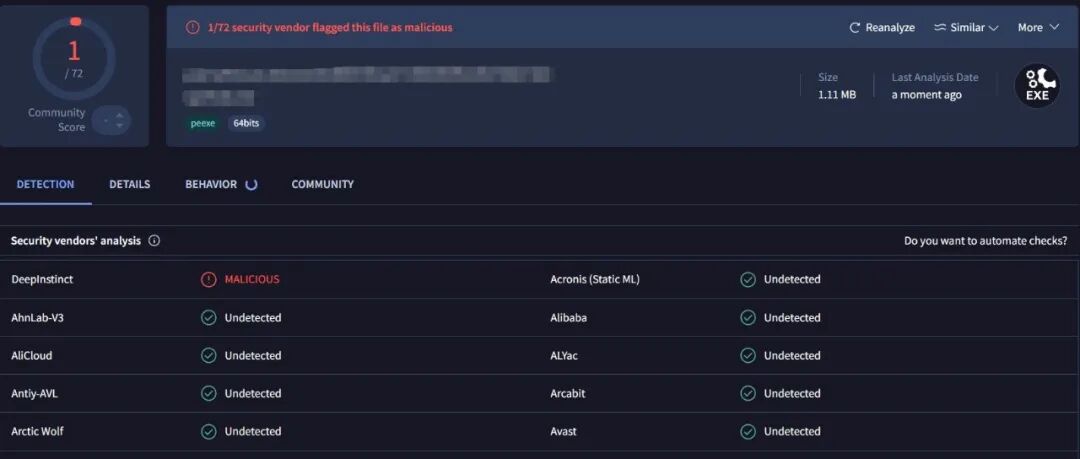The height and width of the screenshot is (459, 1080).
Task: Expand the Similar dropdown
Action: [966, 28]
